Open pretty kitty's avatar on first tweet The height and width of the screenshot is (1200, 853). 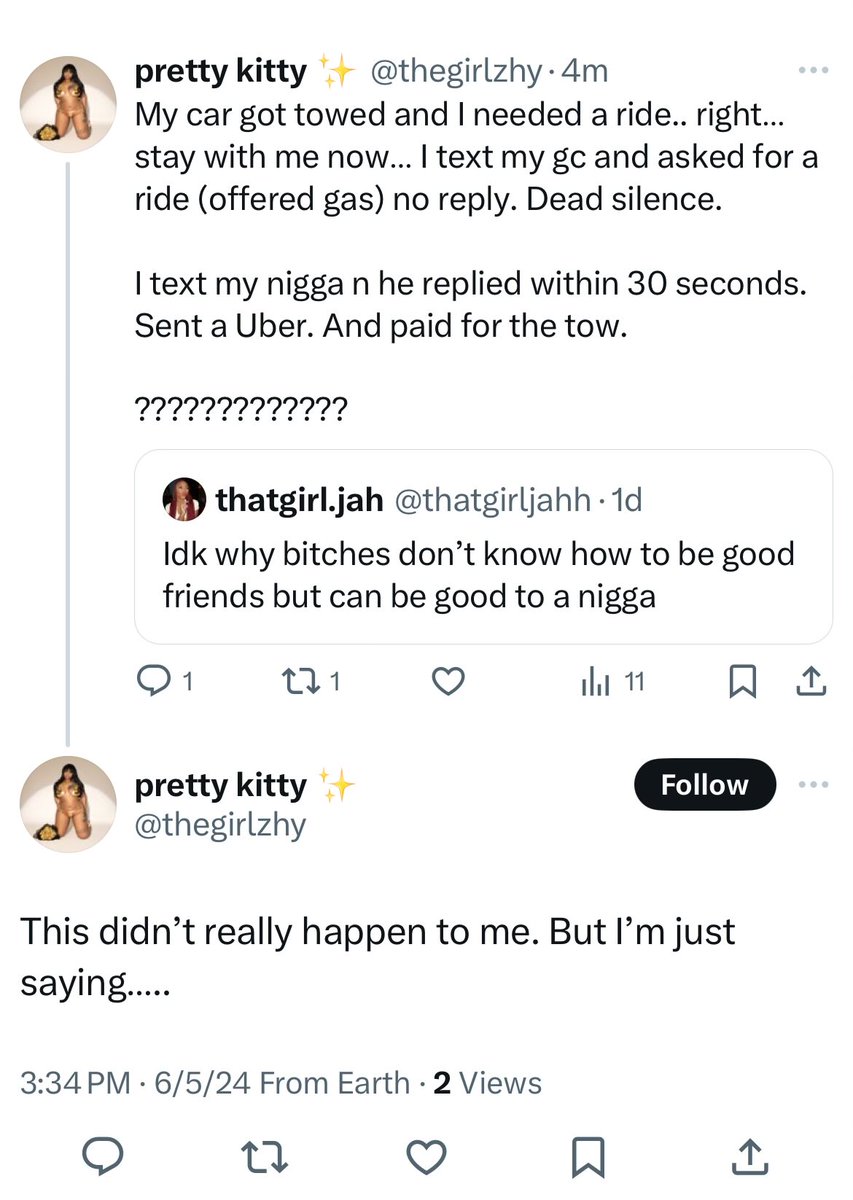point(68,105)
